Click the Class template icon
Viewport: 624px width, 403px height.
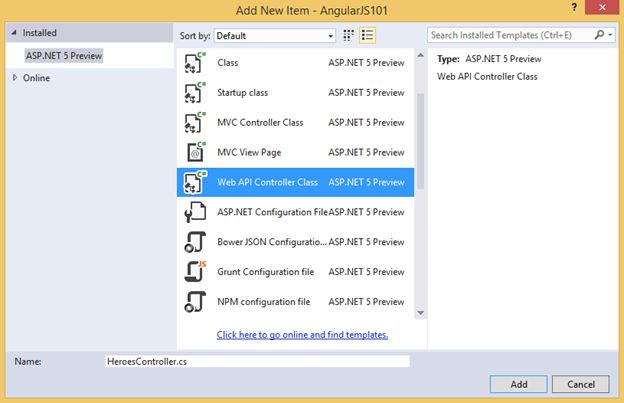(x=195, y=62)
